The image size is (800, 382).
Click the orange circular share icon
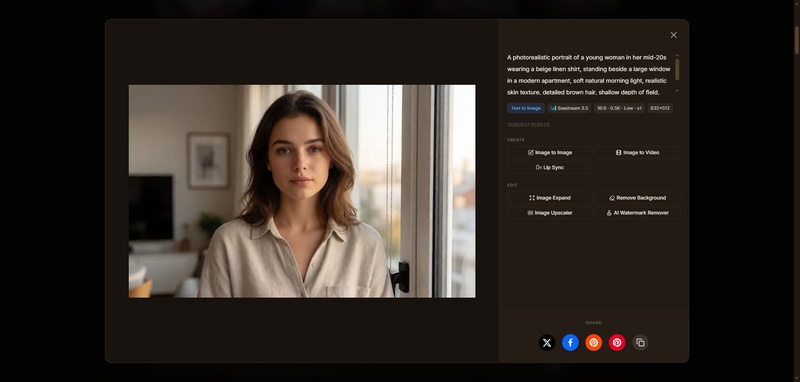pos(593,343)
